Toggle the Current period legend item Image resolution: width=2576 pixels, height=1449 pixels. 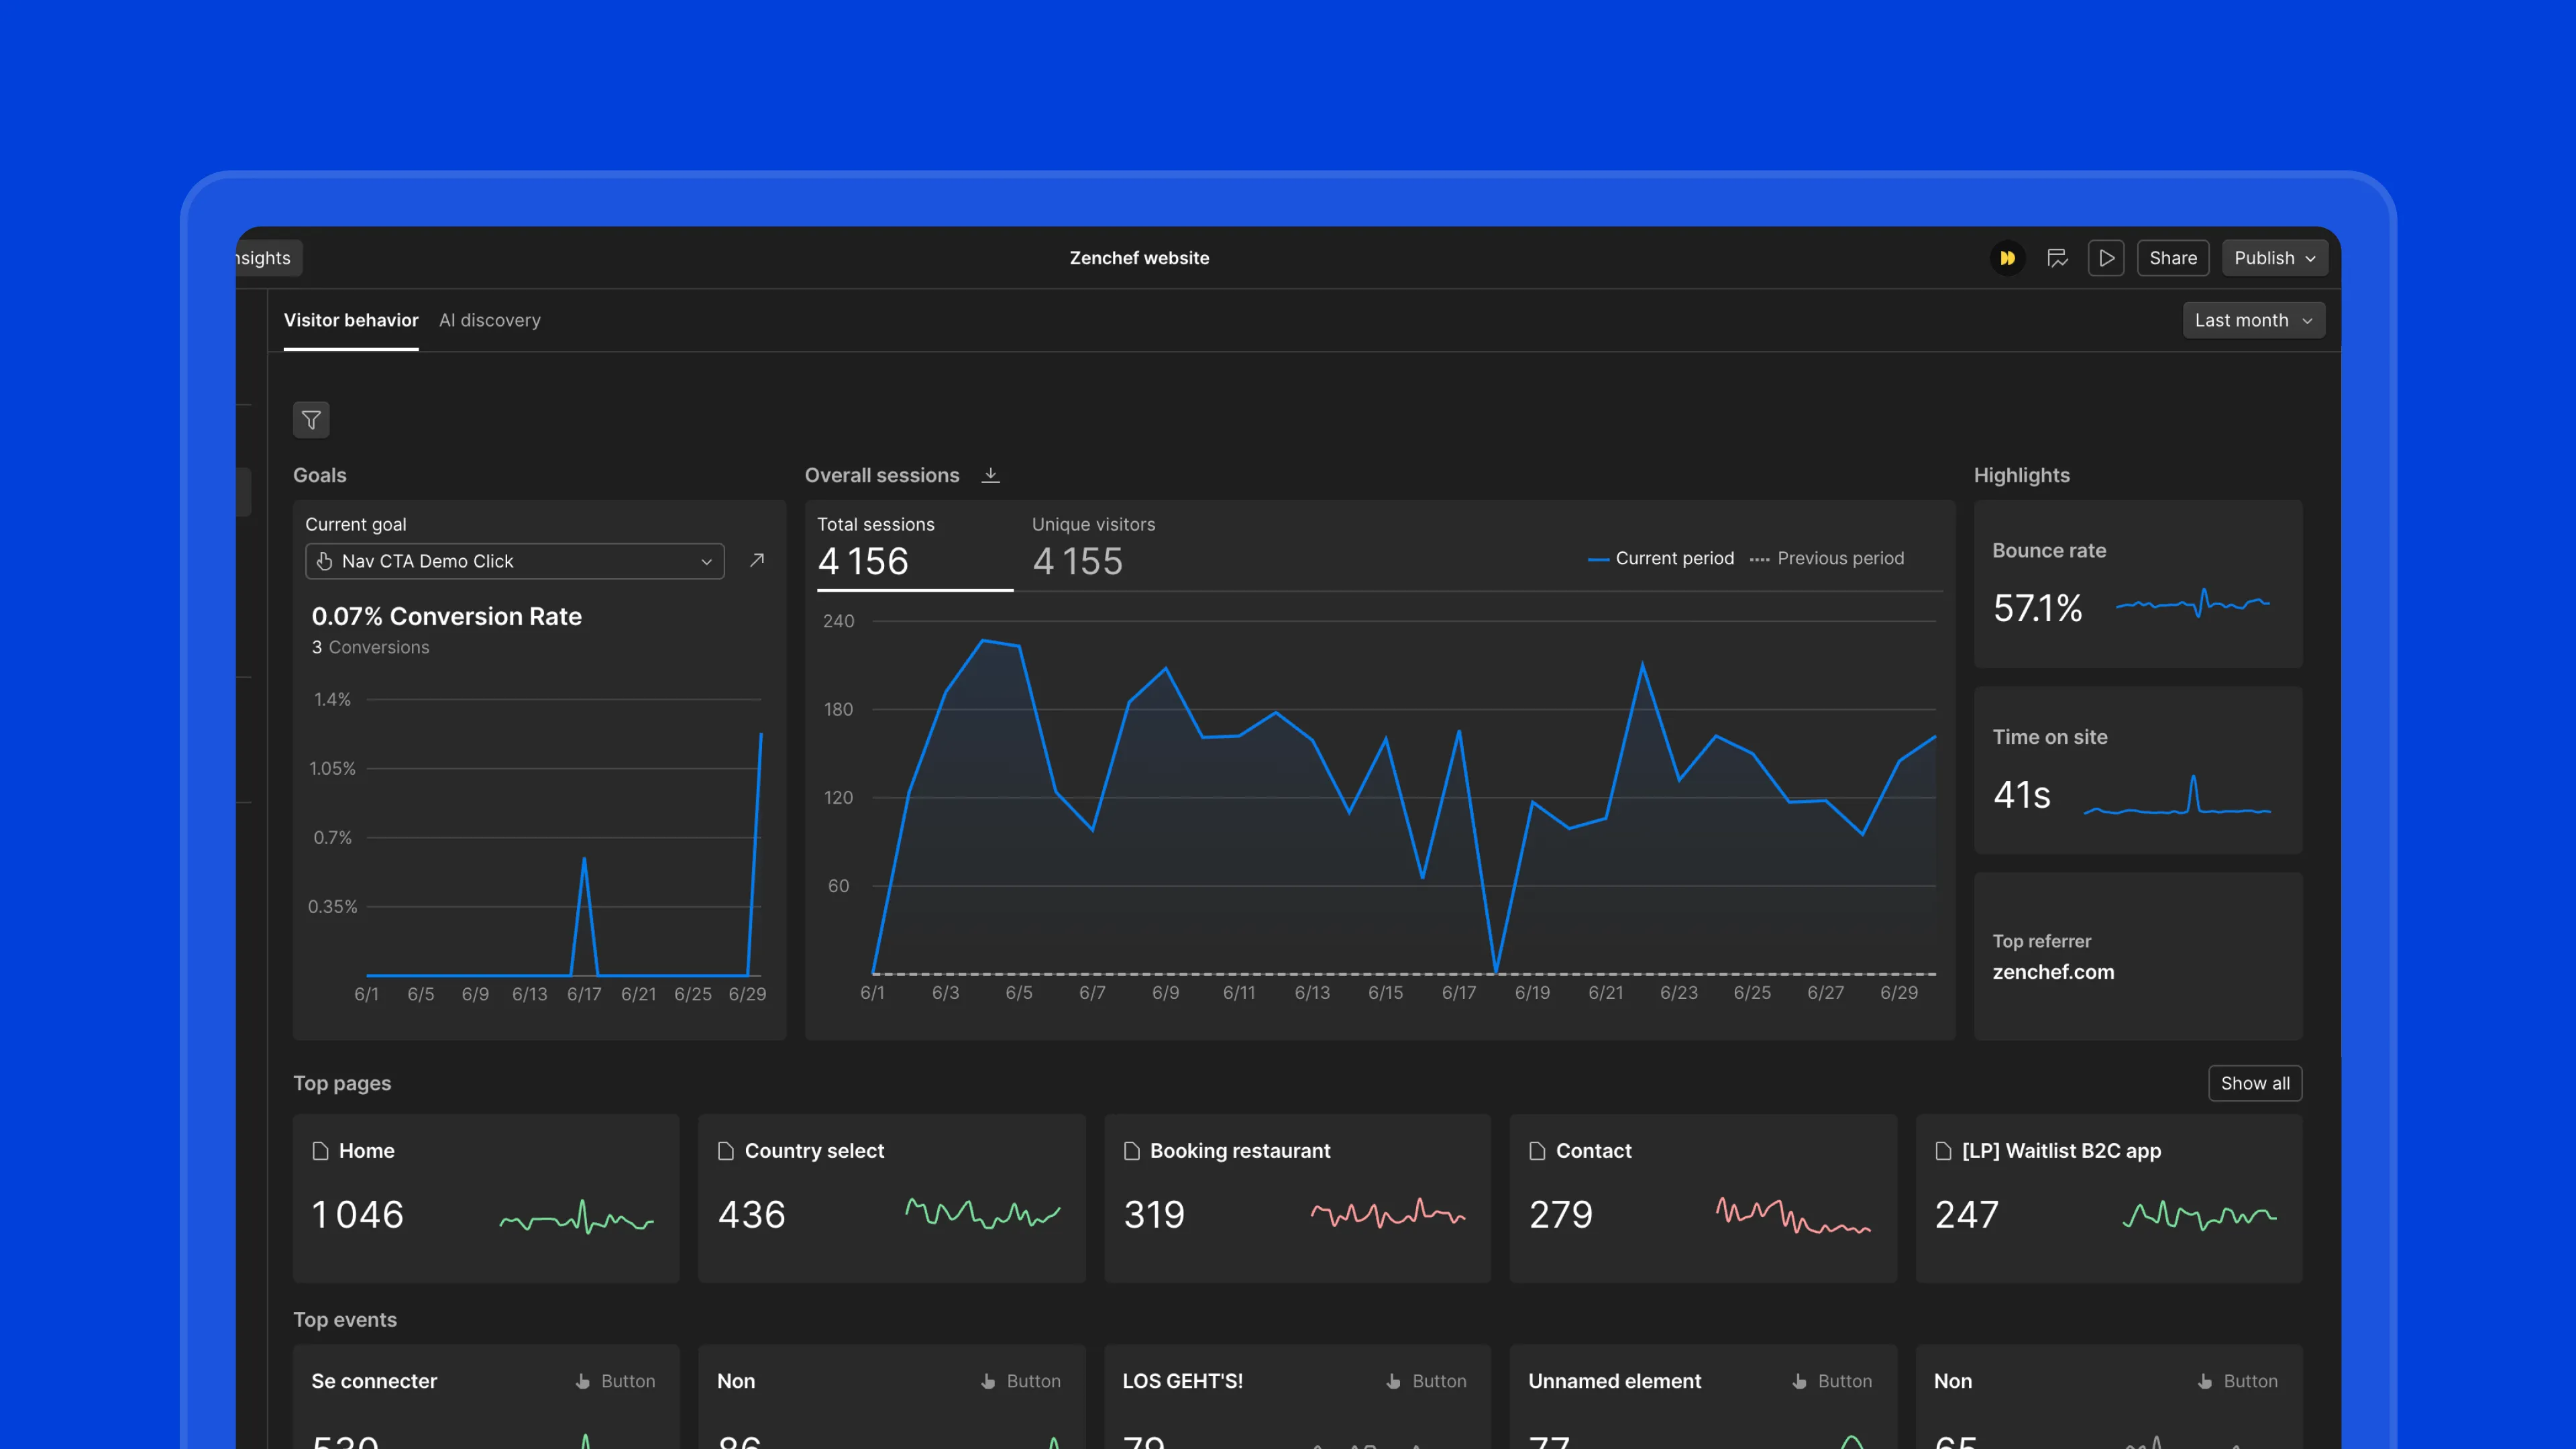point(1661,558)
